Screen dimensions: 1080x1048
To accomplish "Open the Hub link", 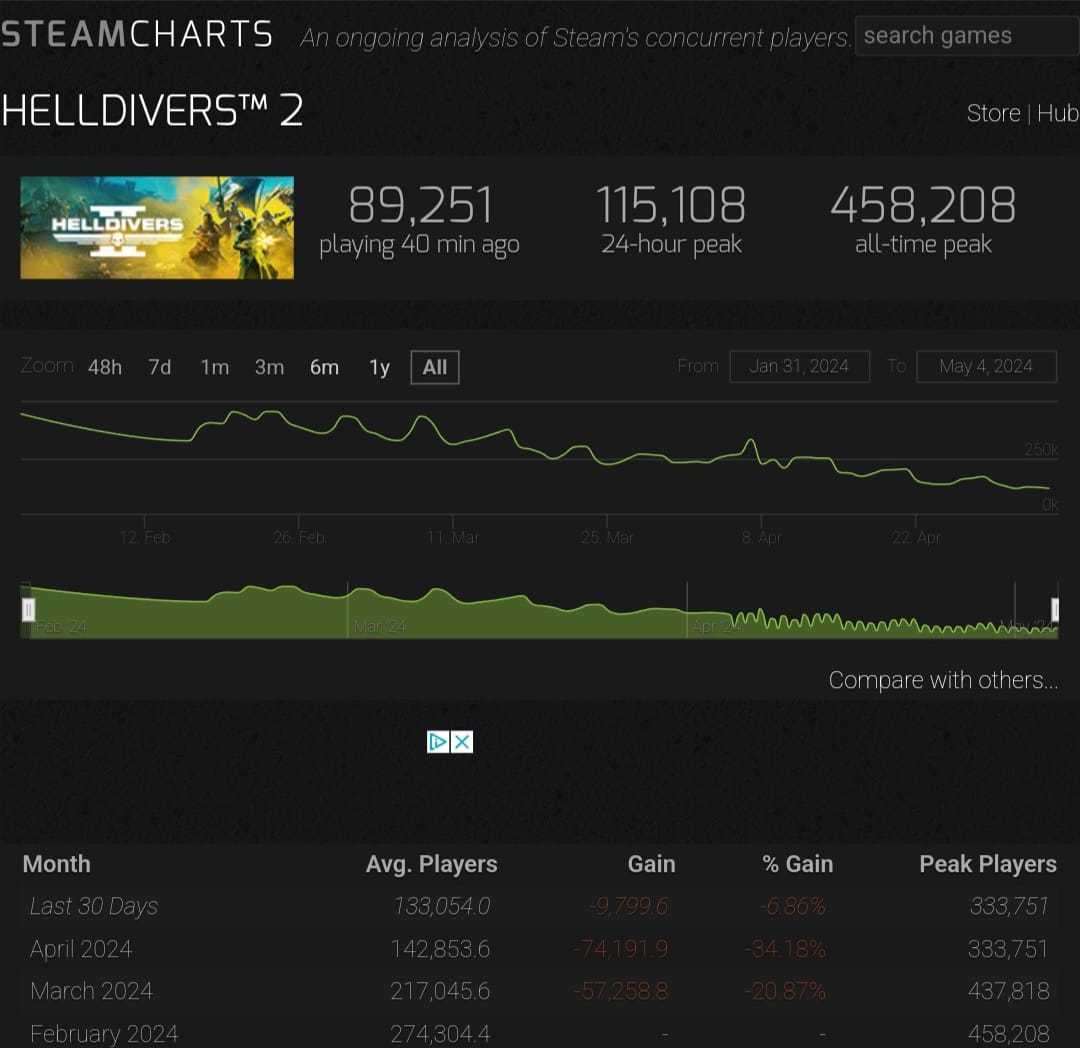I will (1058, 113).
